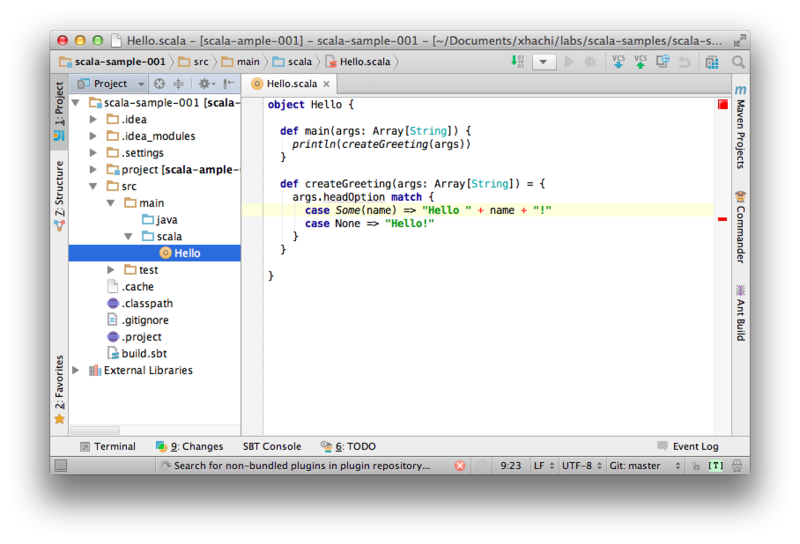800x544 pixels.
Task: Click the Revert undo arrow icon
Action: click(x=685, y=62)
